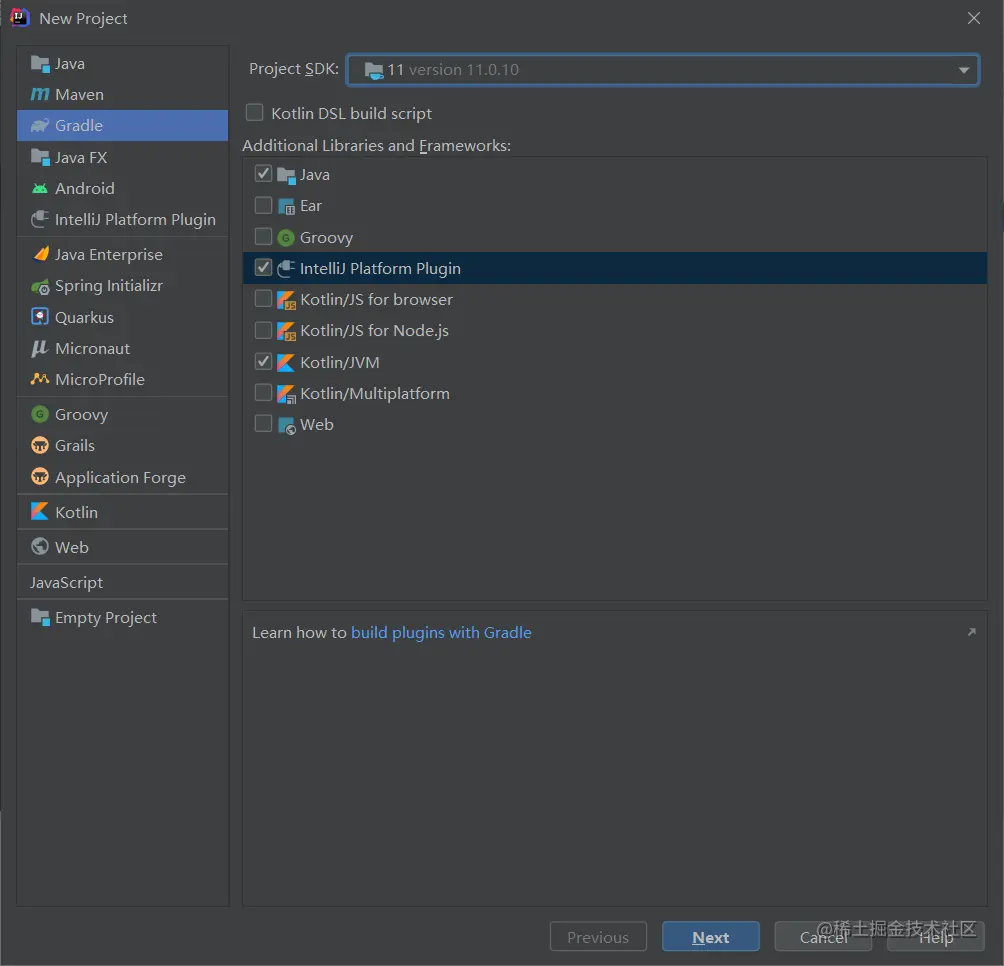Screen dimensions: 1004x966
Task: Select the Application Forge project type
Action: [122, 478]
